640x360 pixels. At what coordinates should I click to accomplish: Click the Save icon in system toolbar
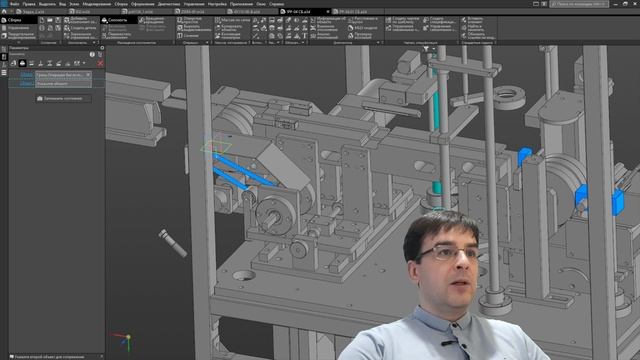(x=58, y=20)
